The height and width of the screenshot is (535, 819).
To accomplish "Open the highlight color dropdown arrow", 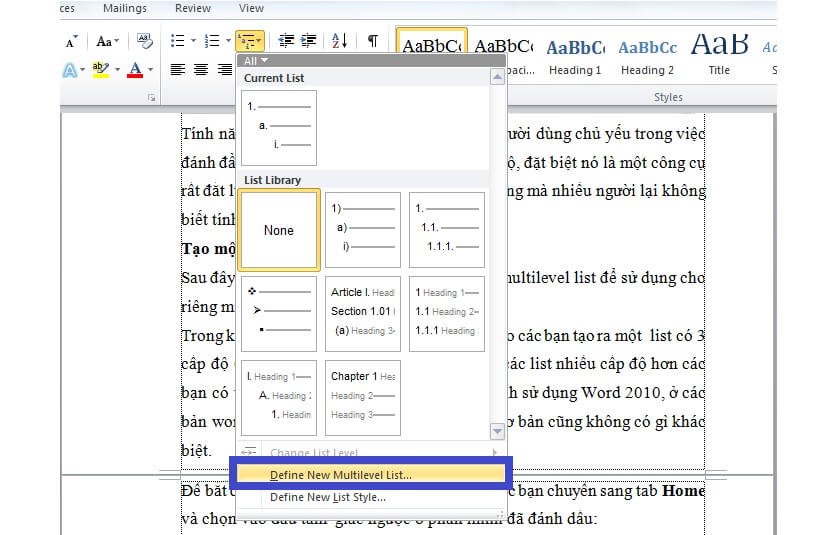I will coord(118,69).
